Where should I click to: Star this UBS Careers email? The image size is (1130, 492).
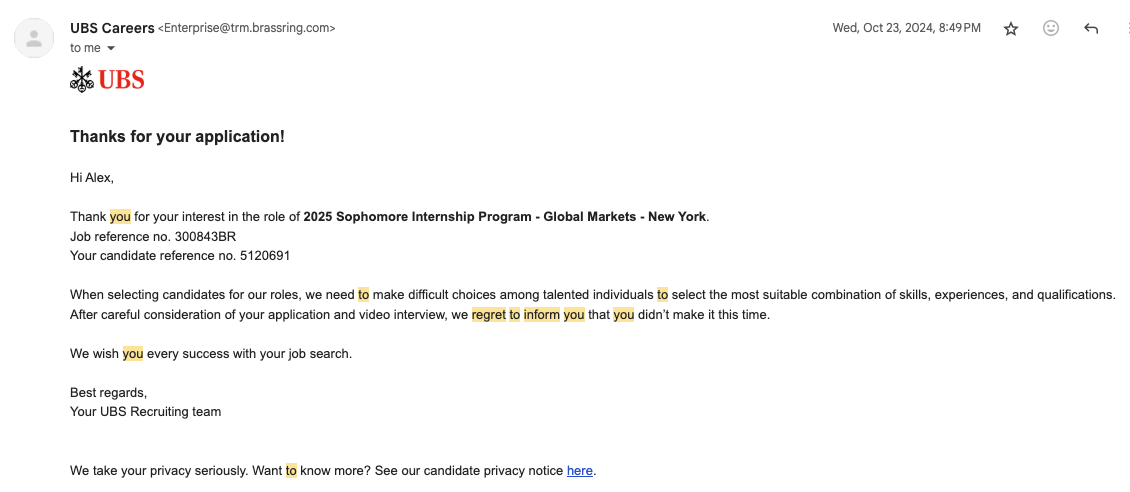pos(1011,29)
